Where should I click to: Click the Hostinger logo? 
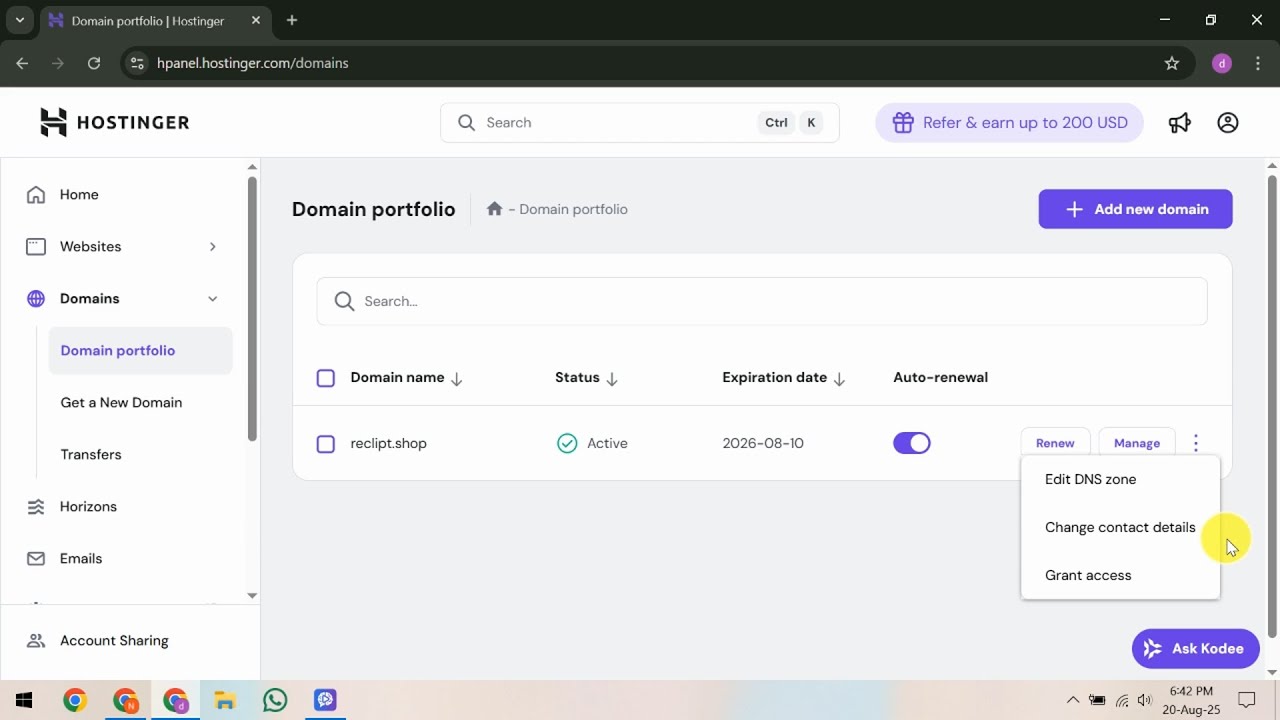pos(114,122)
